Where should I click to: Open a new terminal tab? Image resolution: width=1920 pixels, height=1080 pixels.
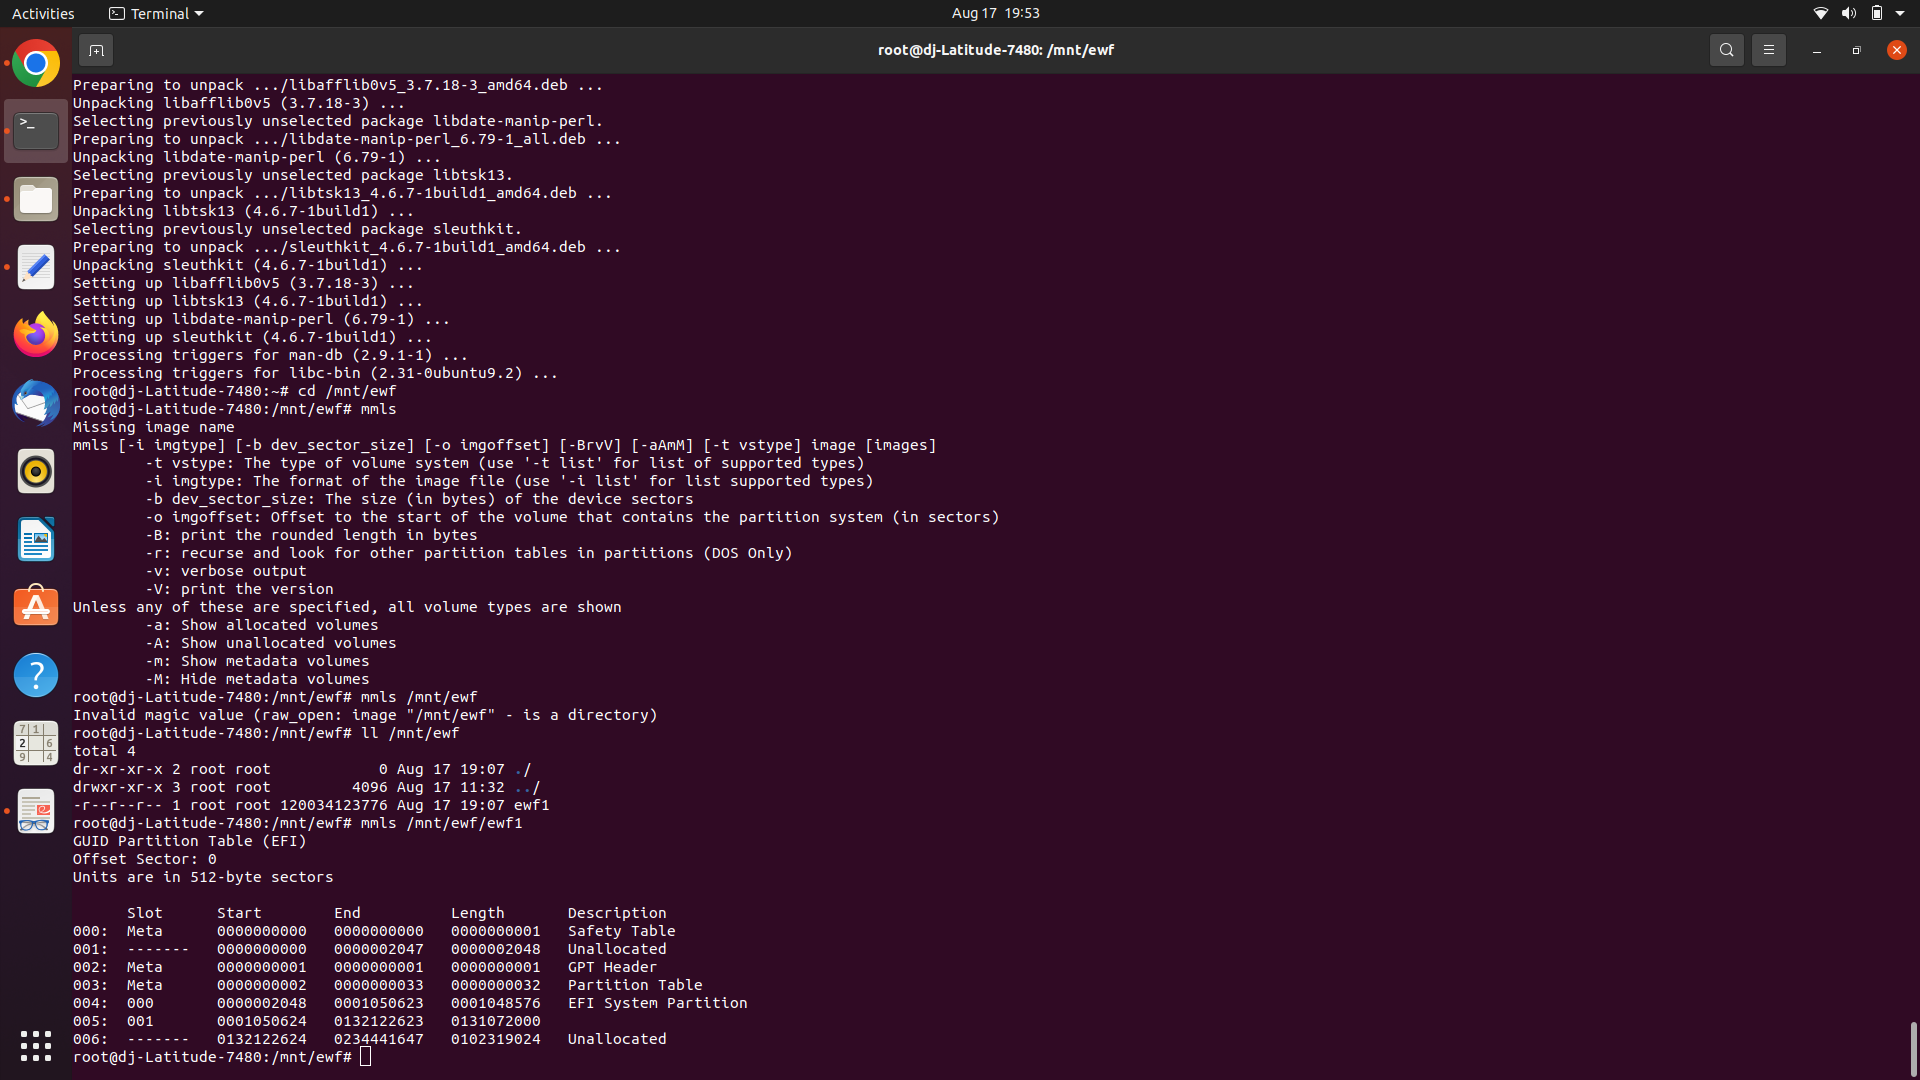pos(96,50)
